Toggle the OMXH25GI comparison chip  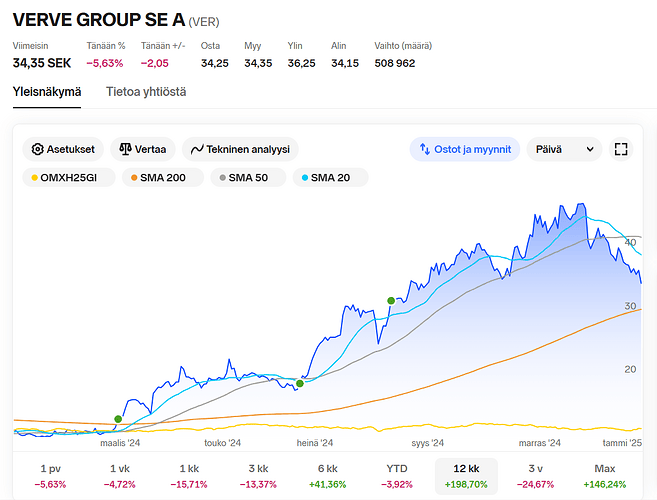tap(69, 178)
